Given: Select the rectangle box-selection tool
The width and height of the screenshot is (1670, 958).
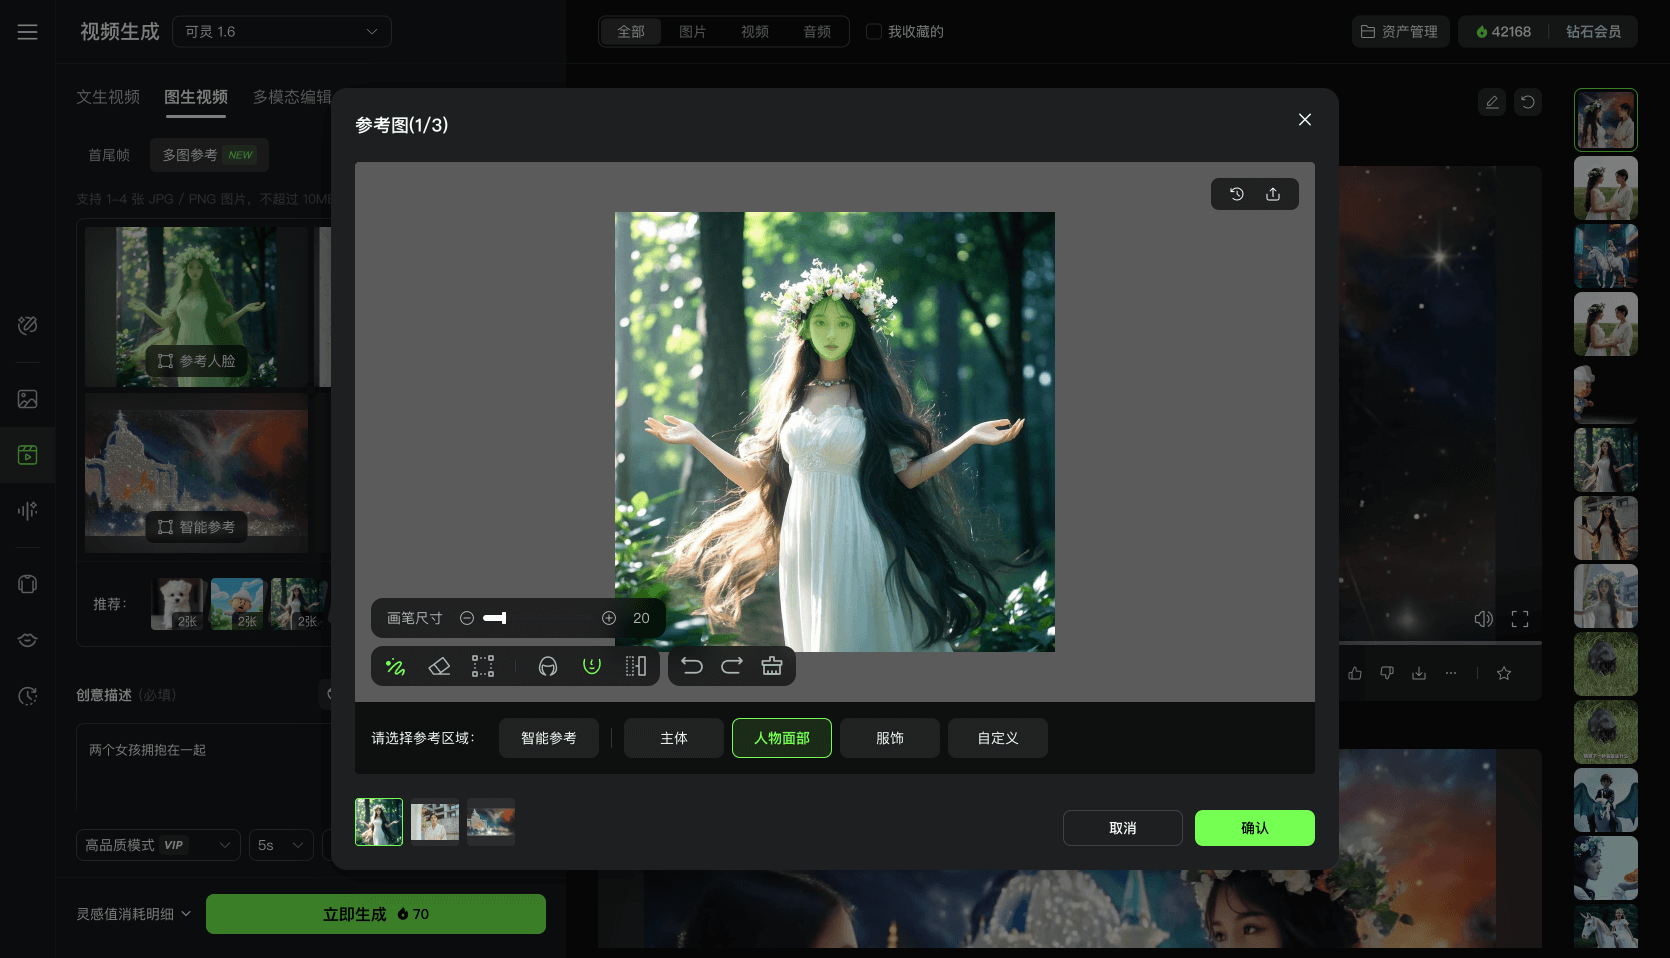Looking at the screenshot, I should 483,666.
